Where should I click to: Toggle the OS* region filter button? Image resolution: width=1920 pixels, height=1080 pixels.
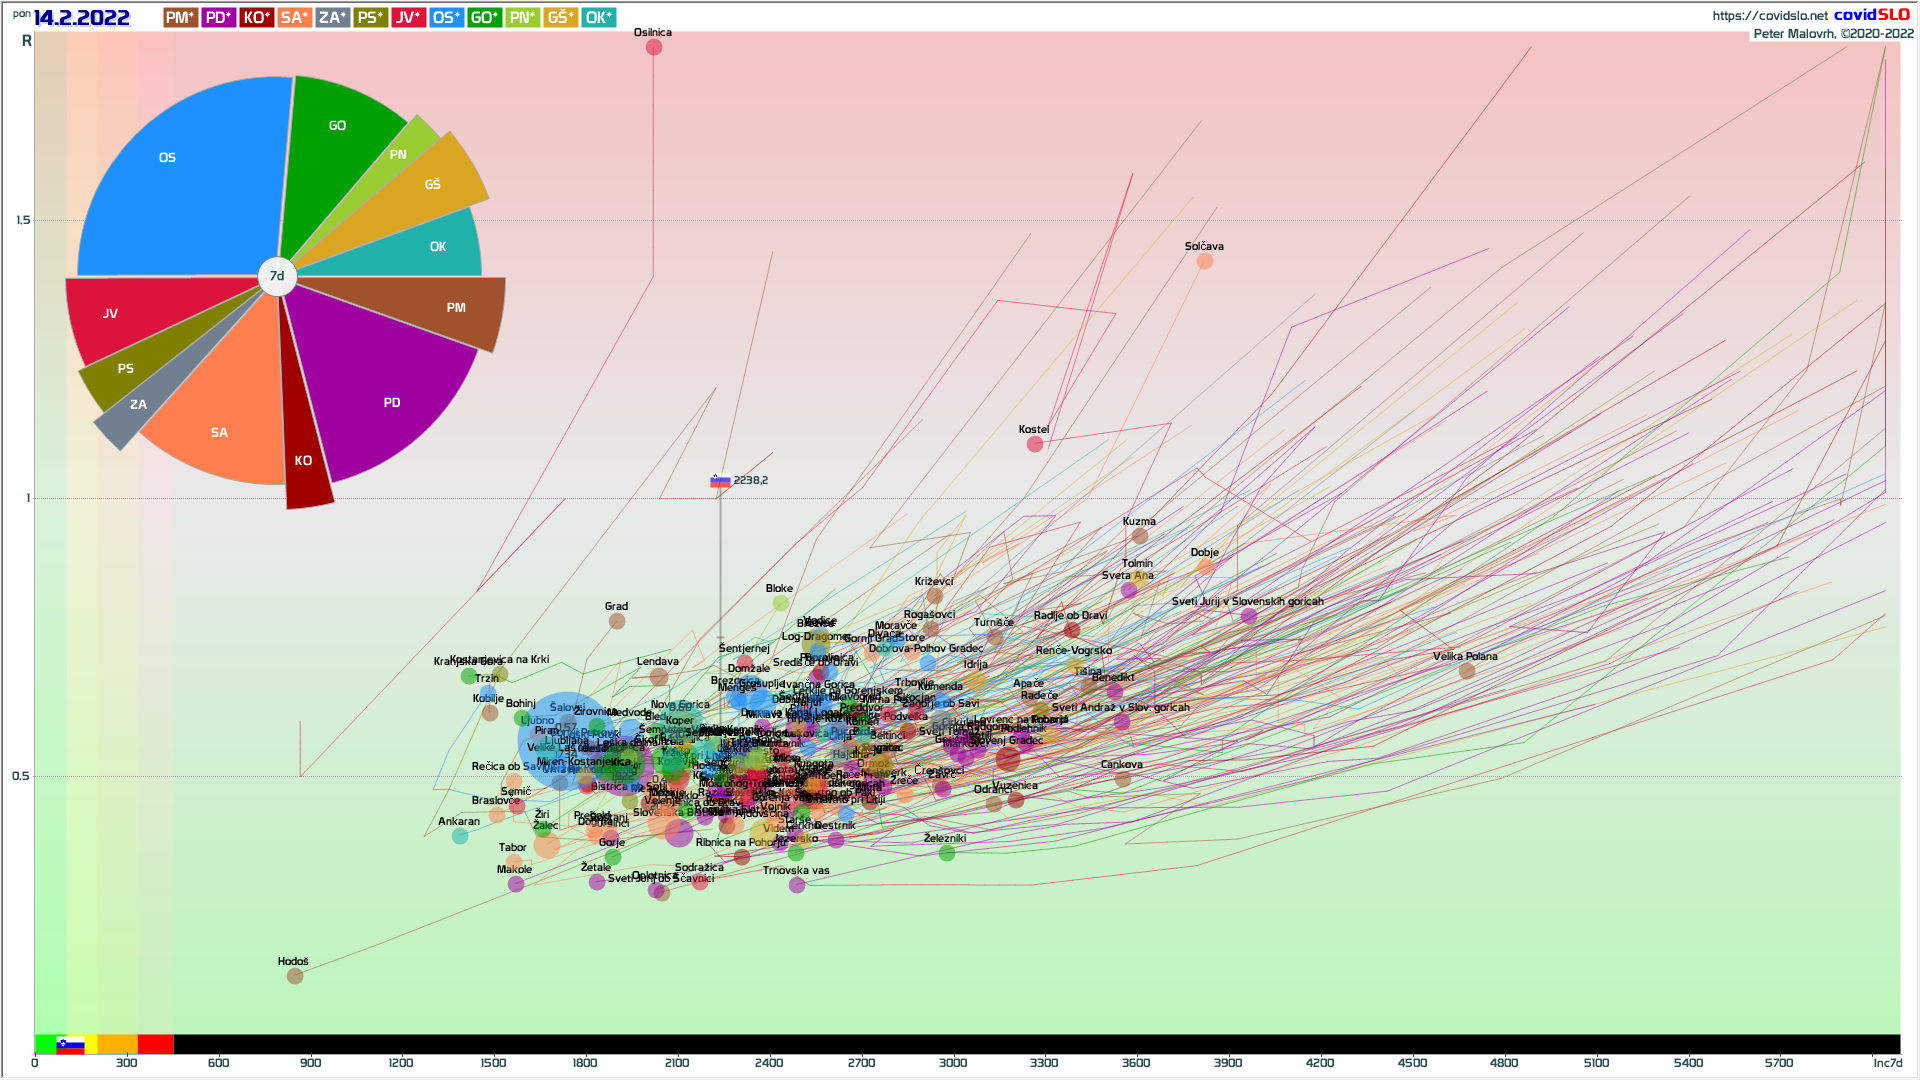coord(446,18)
